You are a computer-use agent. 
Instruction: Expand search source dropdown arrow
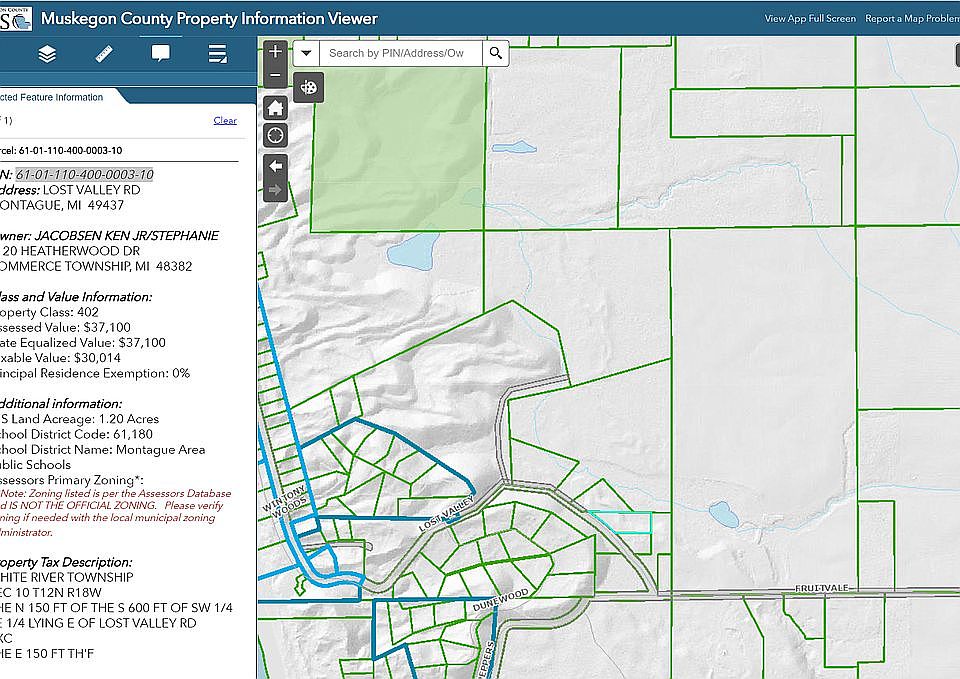306,53
